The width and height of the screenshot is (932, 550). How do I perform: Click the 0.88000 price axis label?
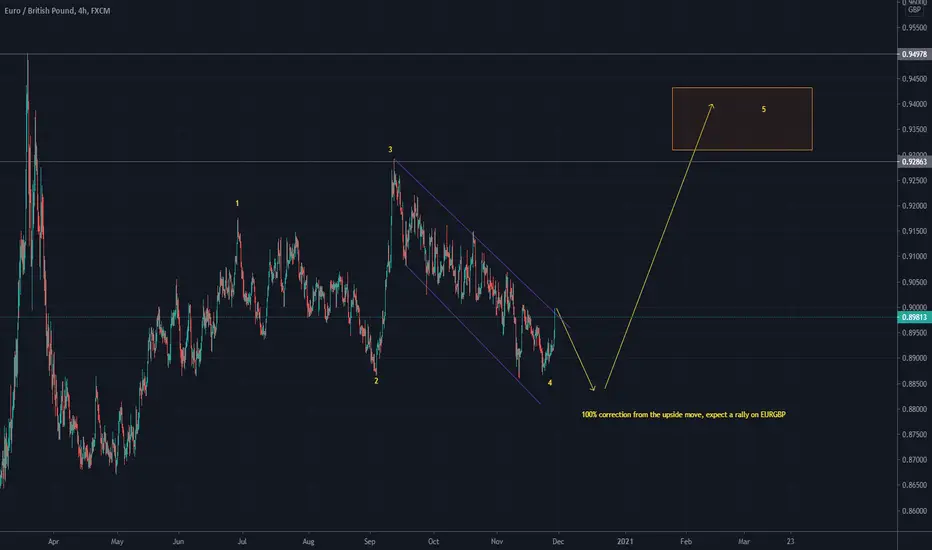pos(914,409)
